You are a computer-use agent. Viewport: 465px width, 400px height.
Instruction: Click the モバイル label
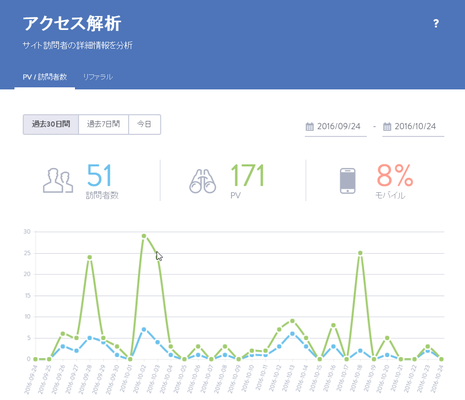[x=390, y=195]
